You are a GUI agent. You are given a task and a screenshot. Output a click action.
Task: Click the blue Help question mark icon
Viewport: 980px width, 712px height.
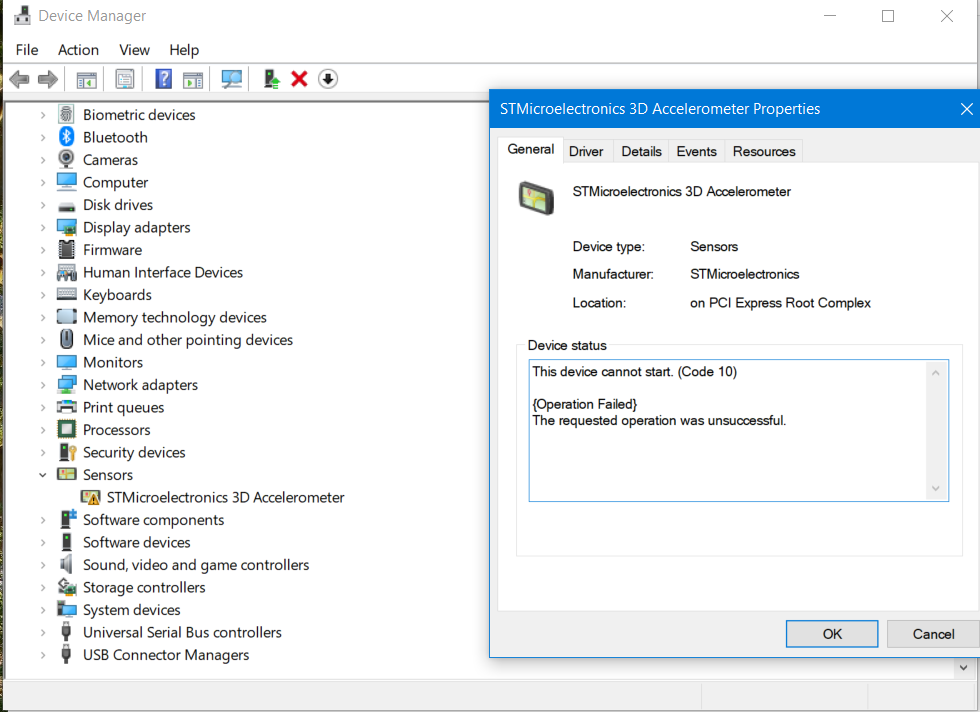pyautogui.click(x=163, y=79)
